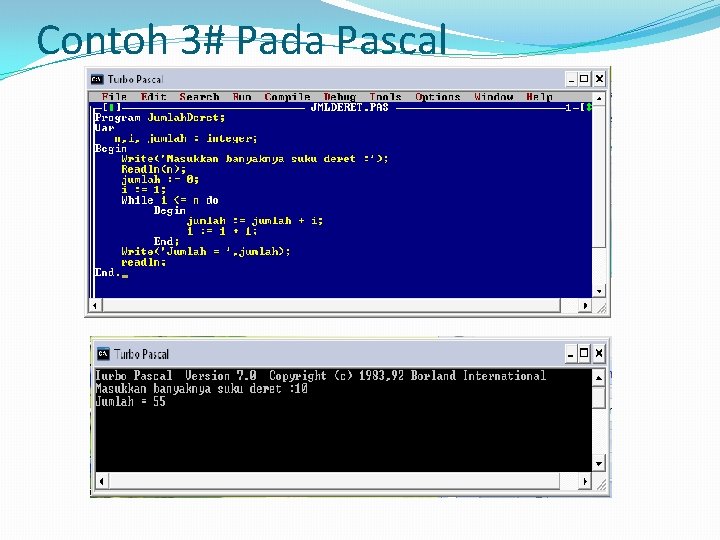Open the File menu in Turbo Pascal

114,97
